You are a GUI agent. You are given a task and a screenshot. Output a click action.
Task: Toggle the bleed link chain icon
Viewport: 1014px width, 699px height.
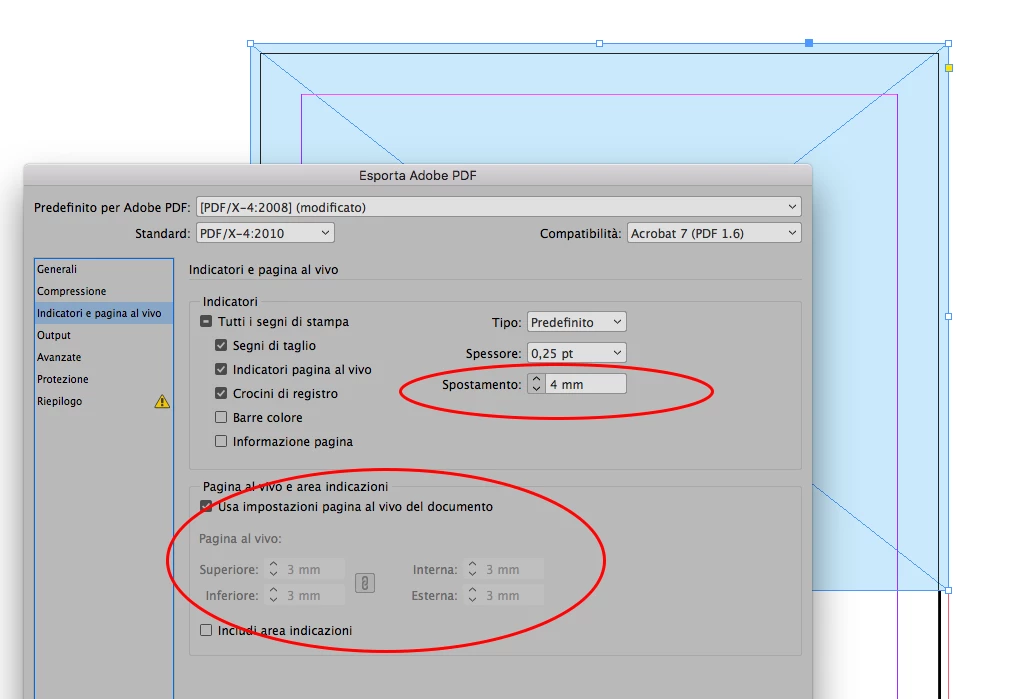pos(365,583)
